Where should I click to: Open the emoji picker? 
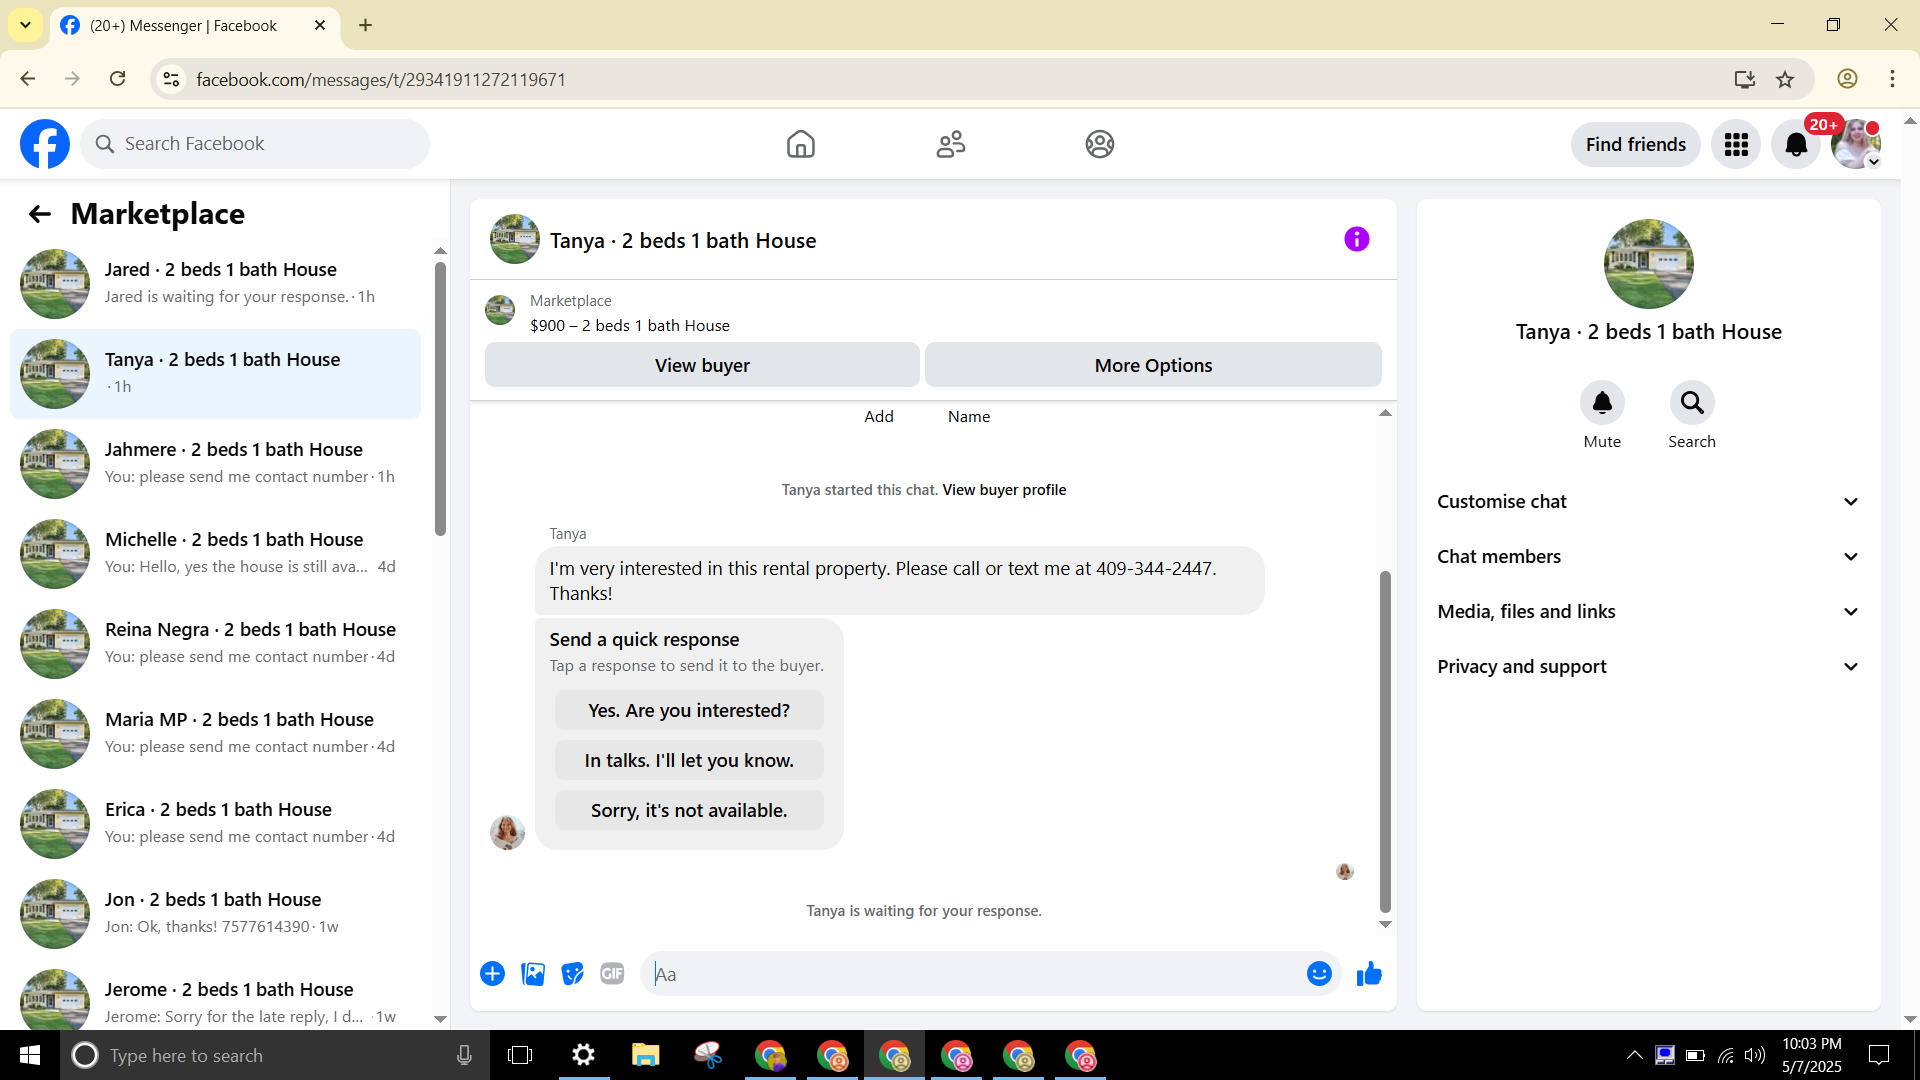pos(1319,974)
